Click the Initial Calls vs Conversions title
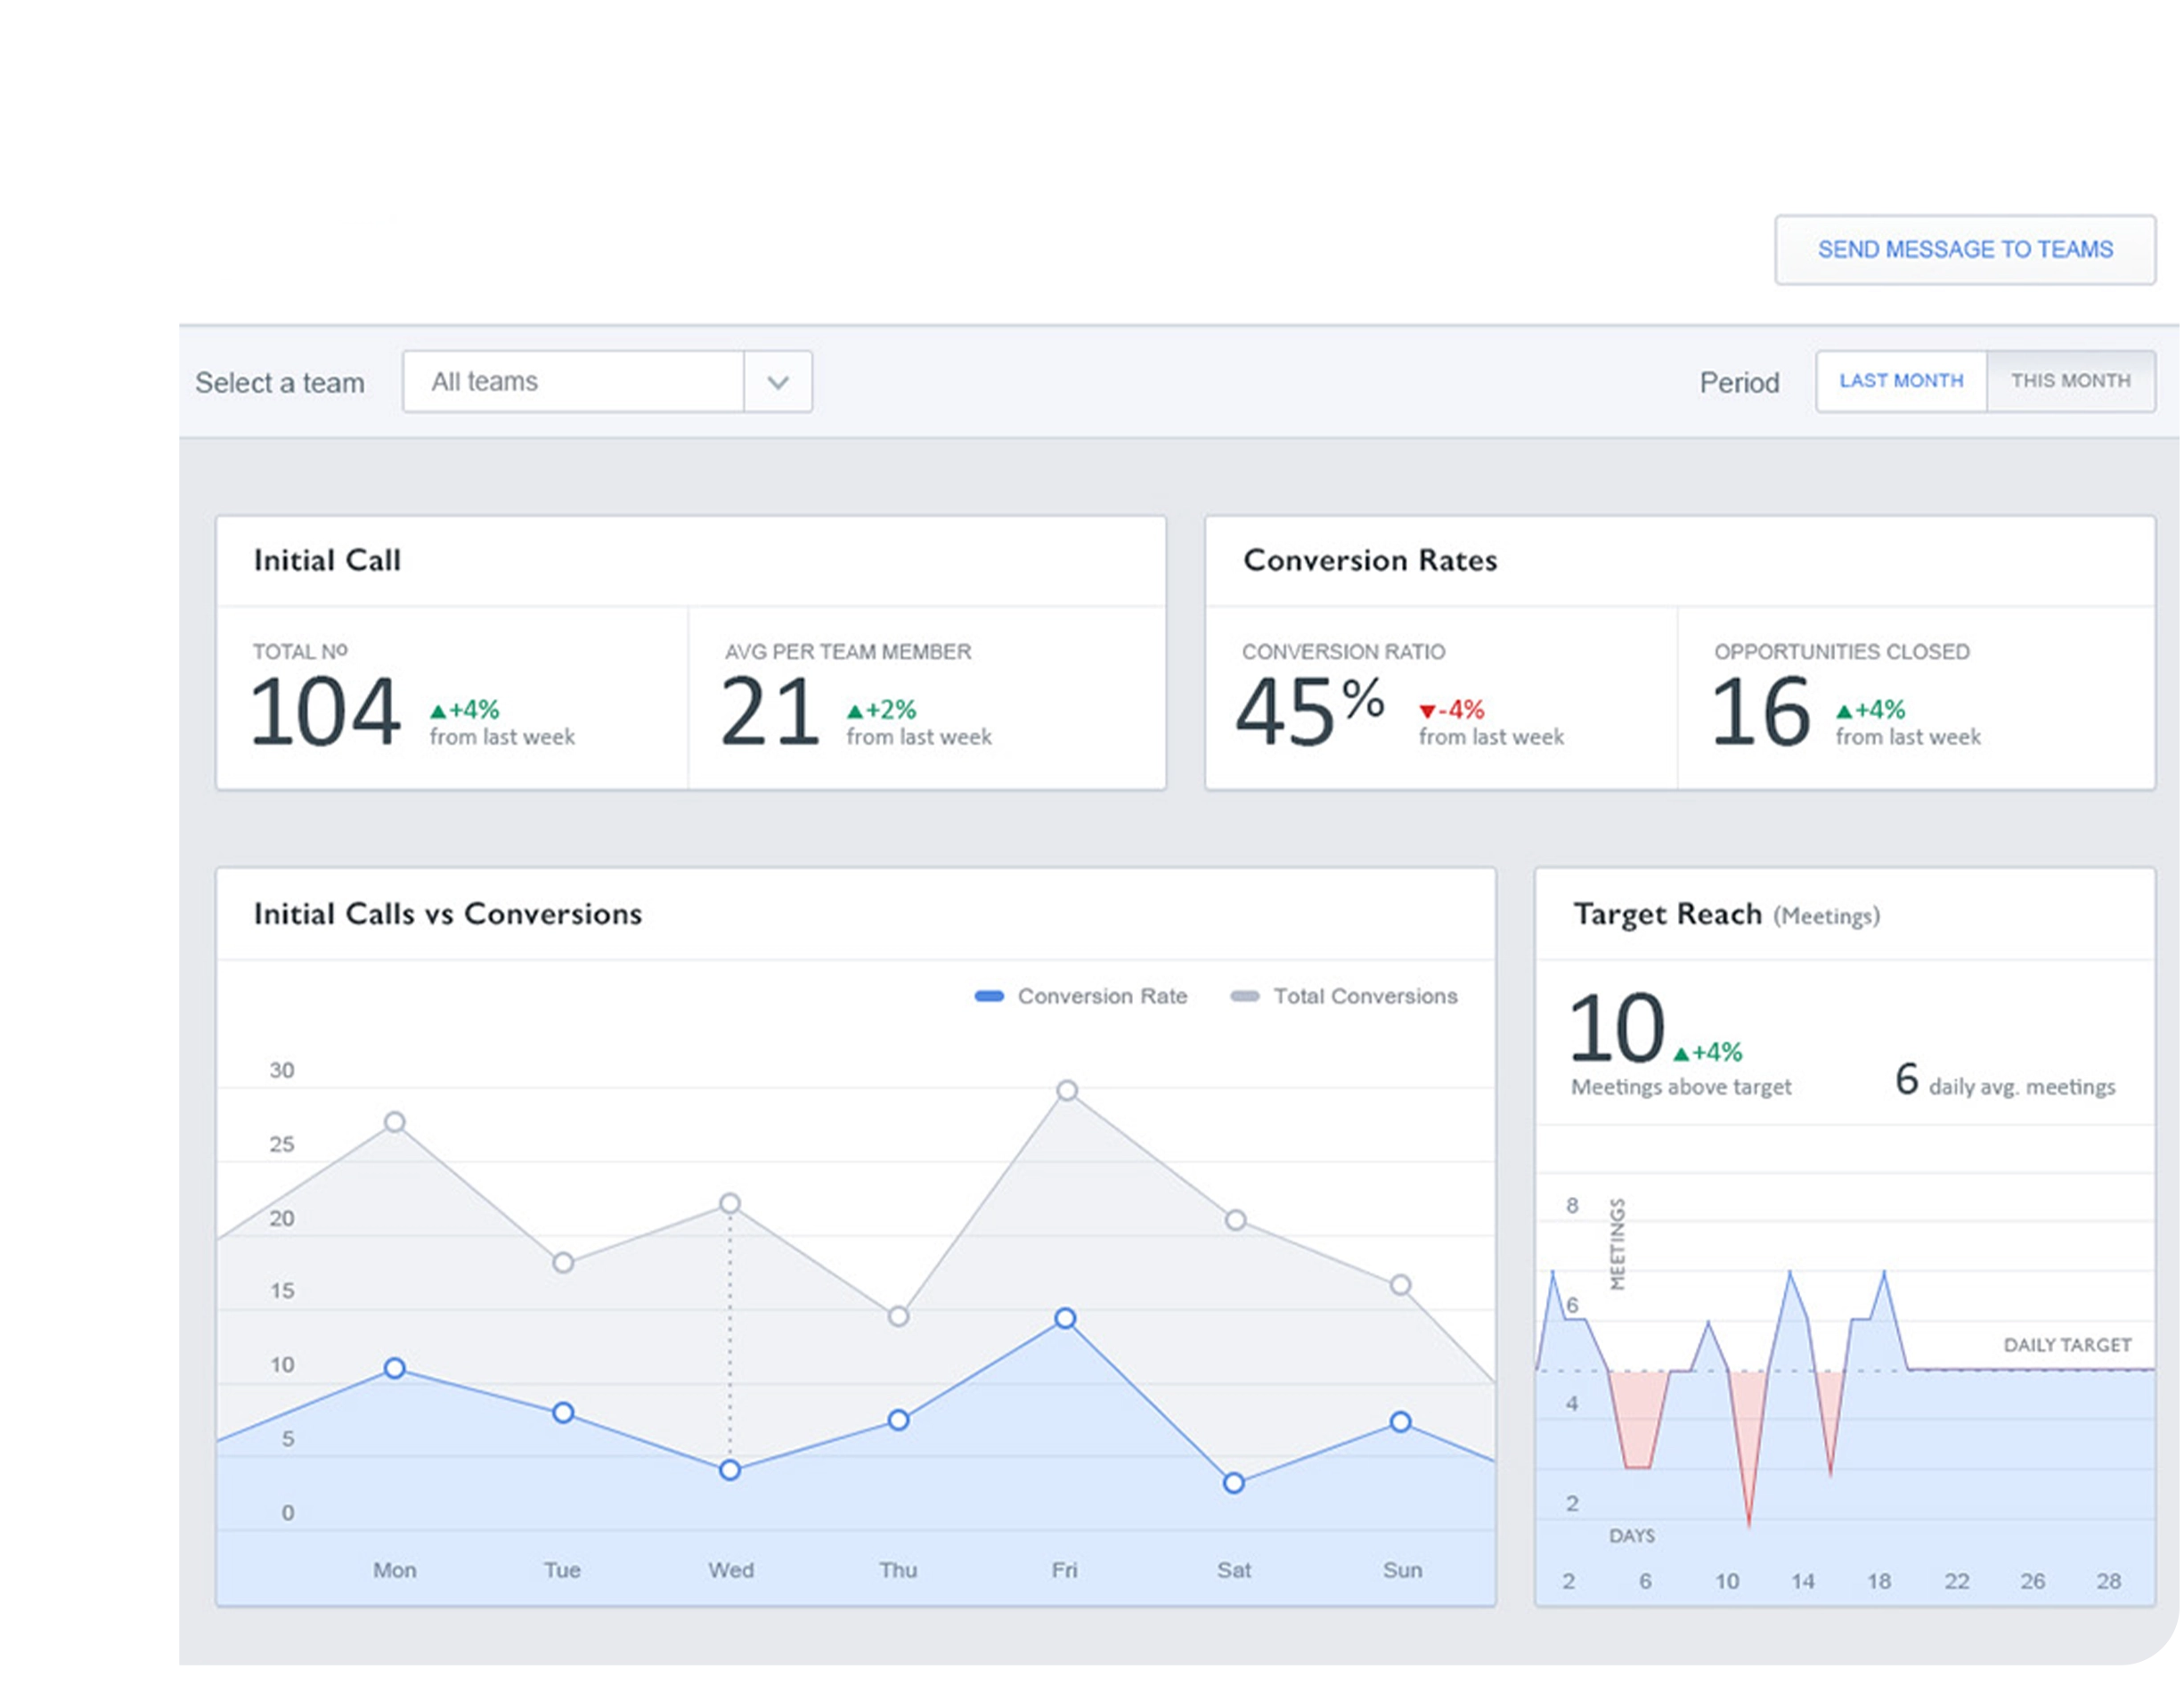 [447, 914]
